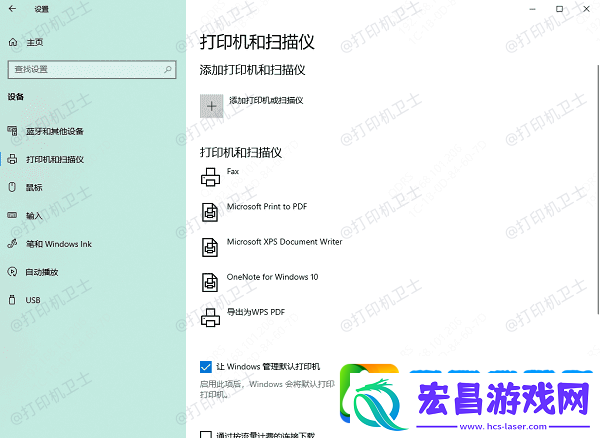Go back with the arrow in Settings
Viewport: 600px width, 438px height.
coord(12,8)
